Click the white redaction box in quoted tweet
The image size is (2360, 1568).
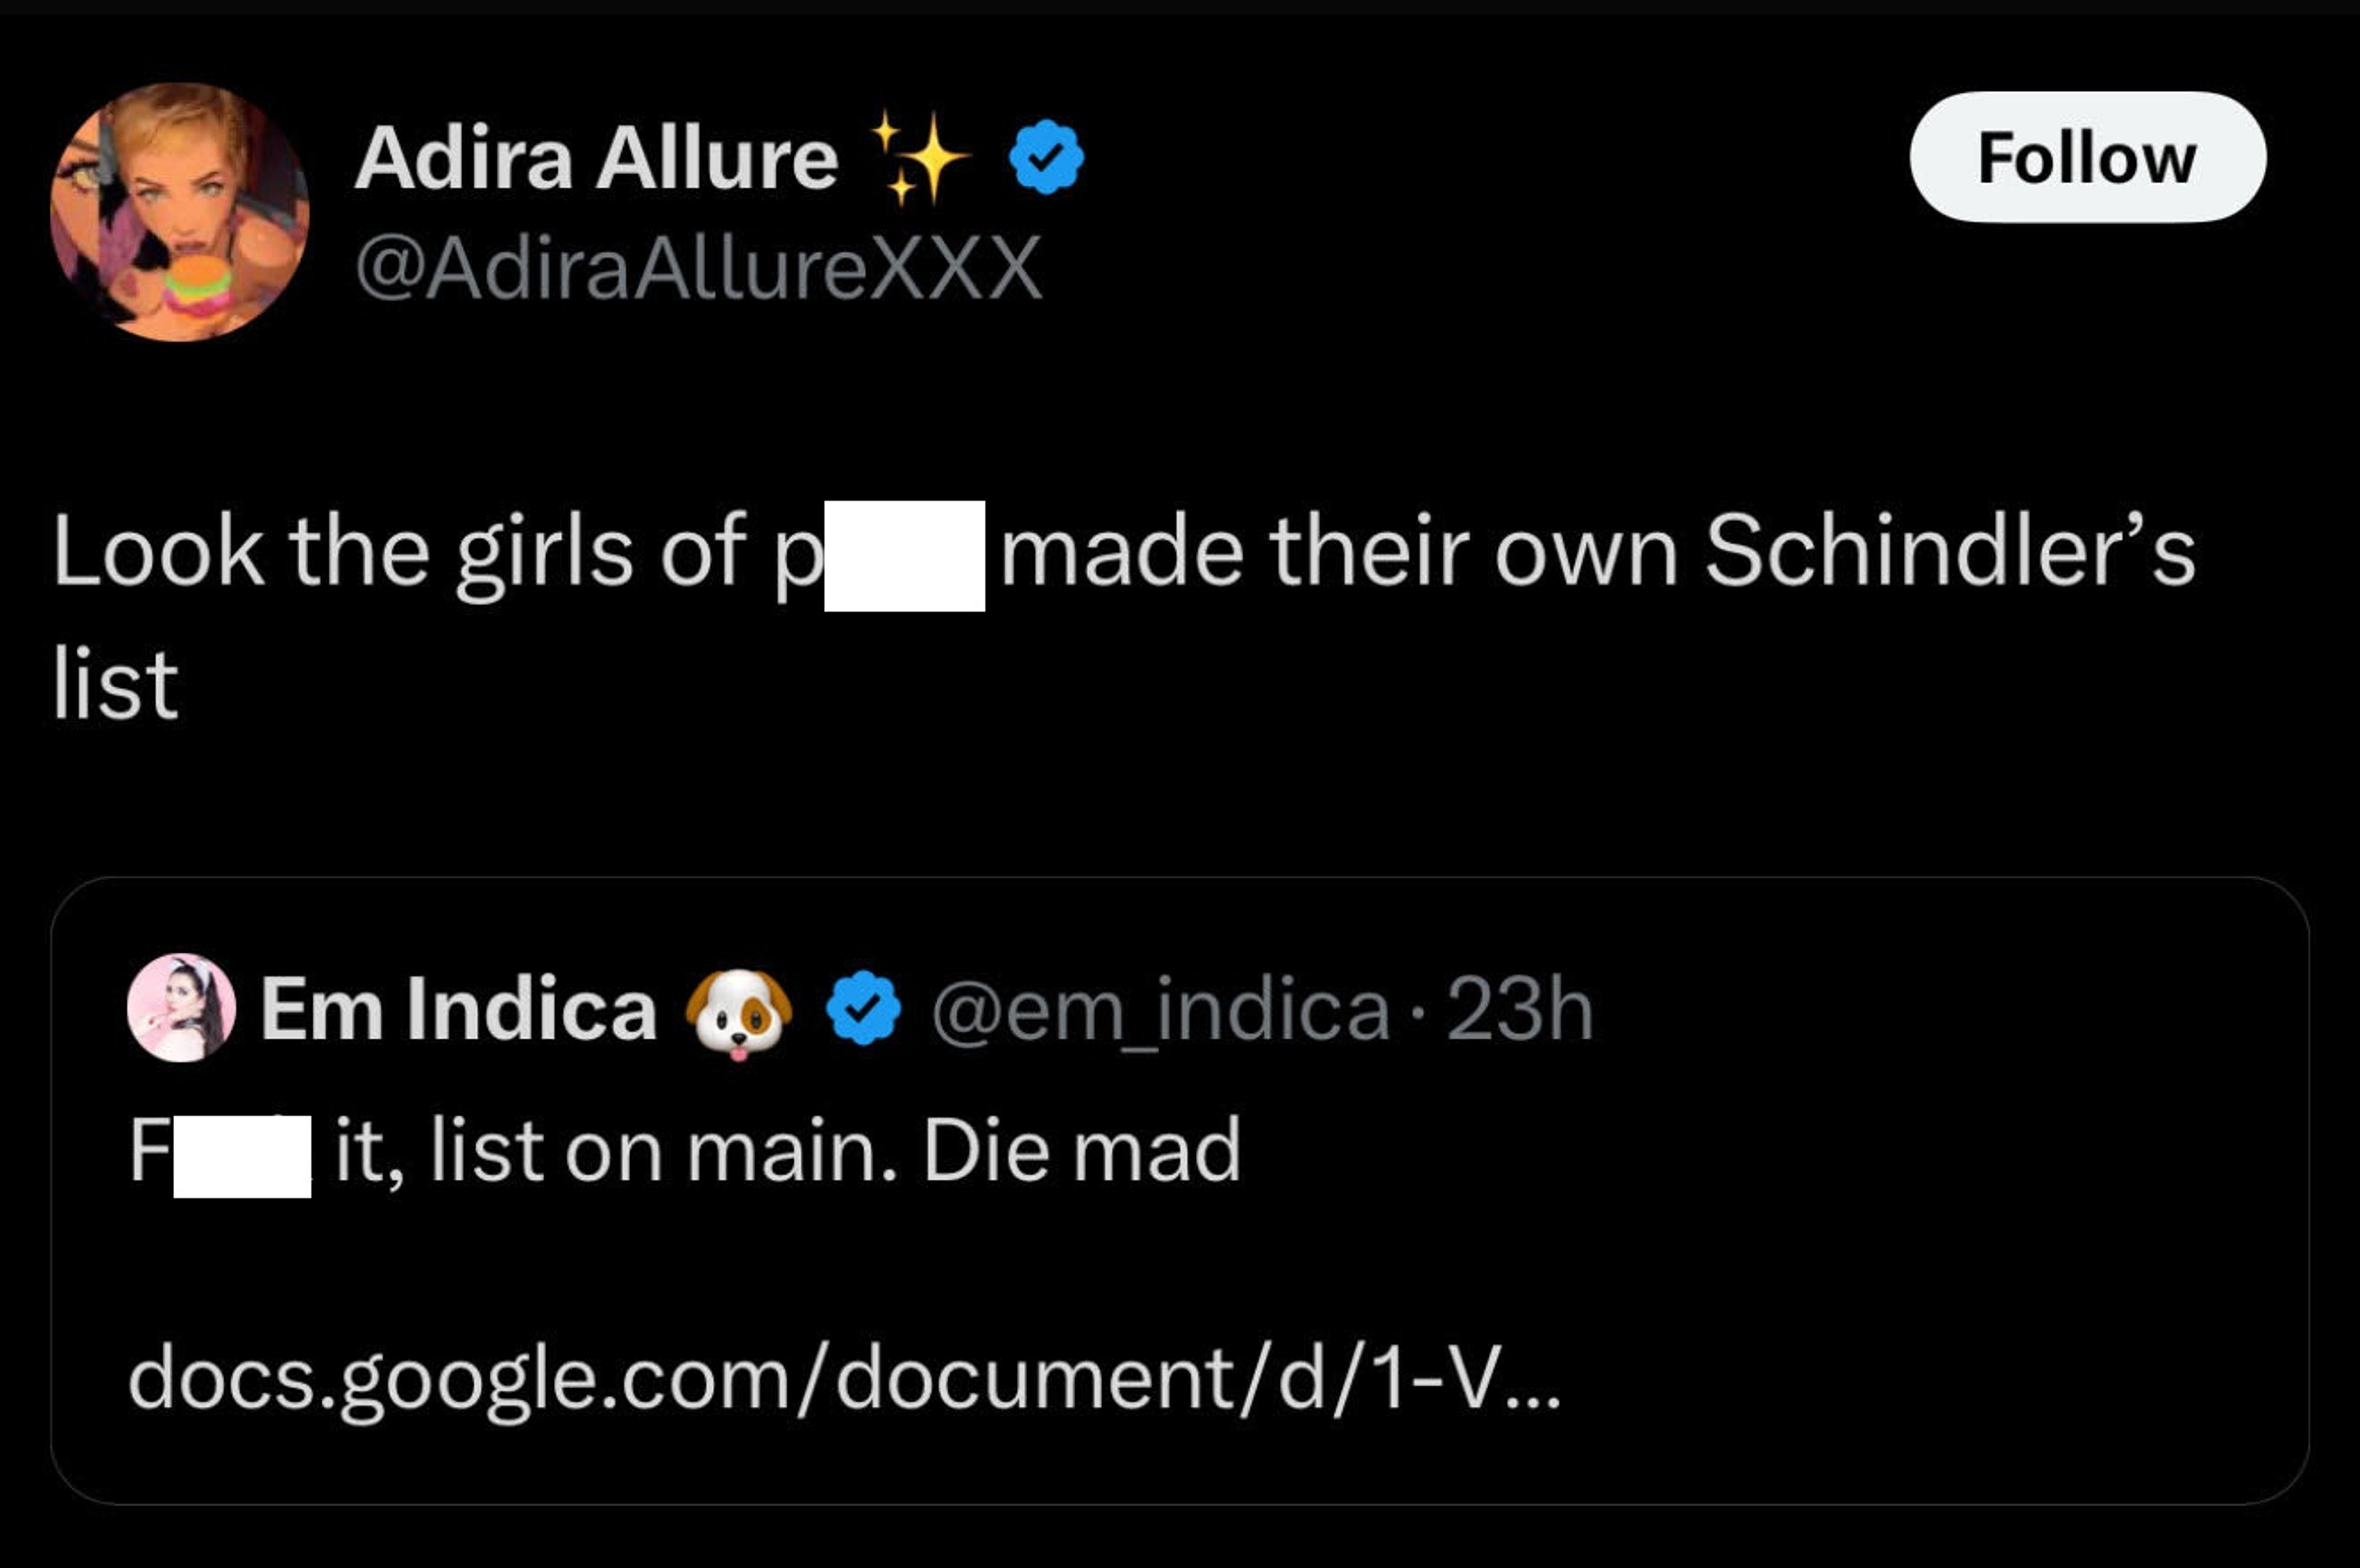[242, 1156]
